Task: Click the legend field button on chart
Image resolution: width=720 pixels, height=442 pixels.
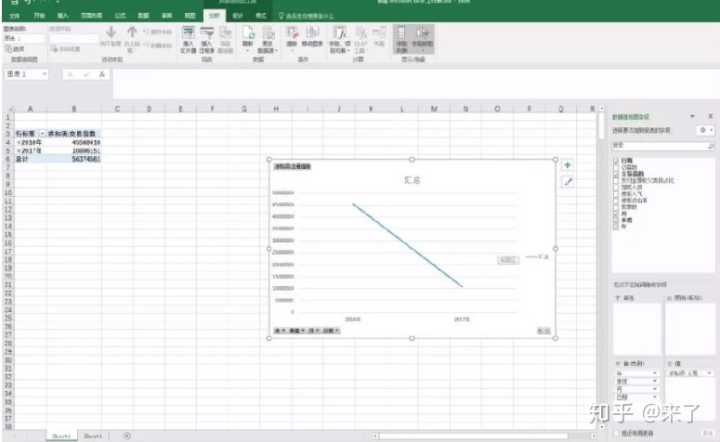Action: tap(508, 259)
